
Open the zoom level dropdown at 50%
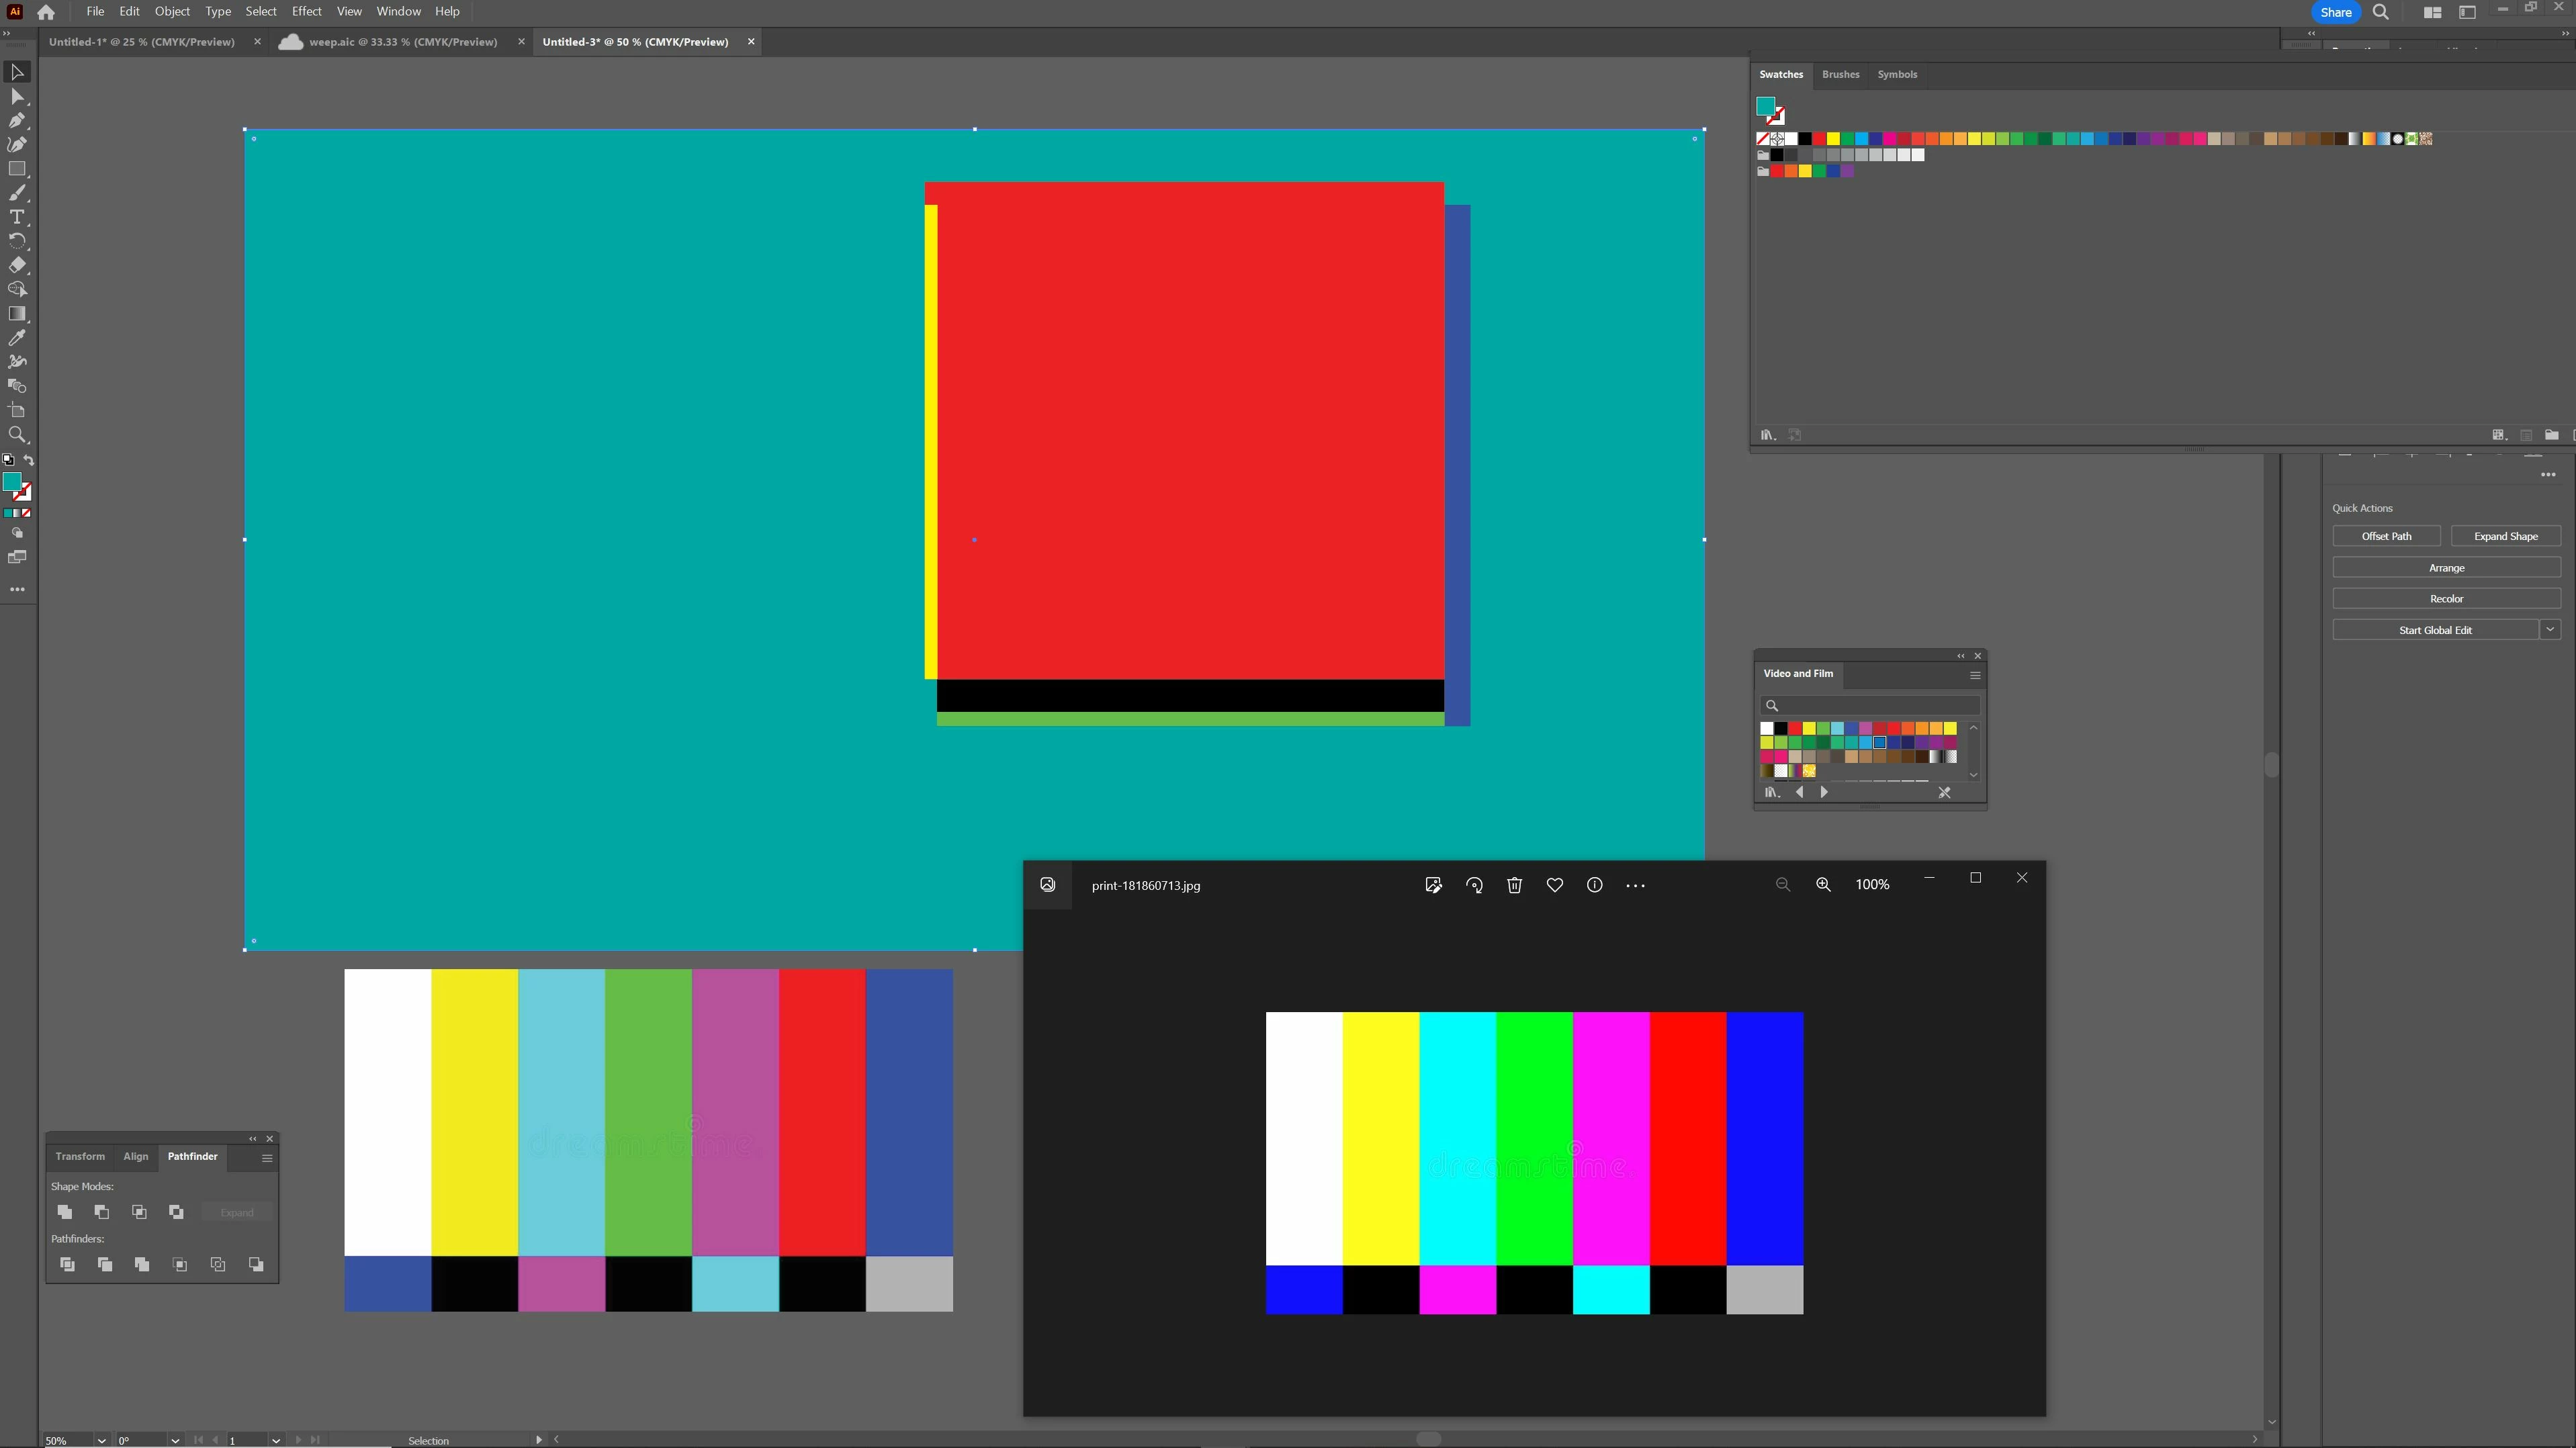click(101, 1440)
